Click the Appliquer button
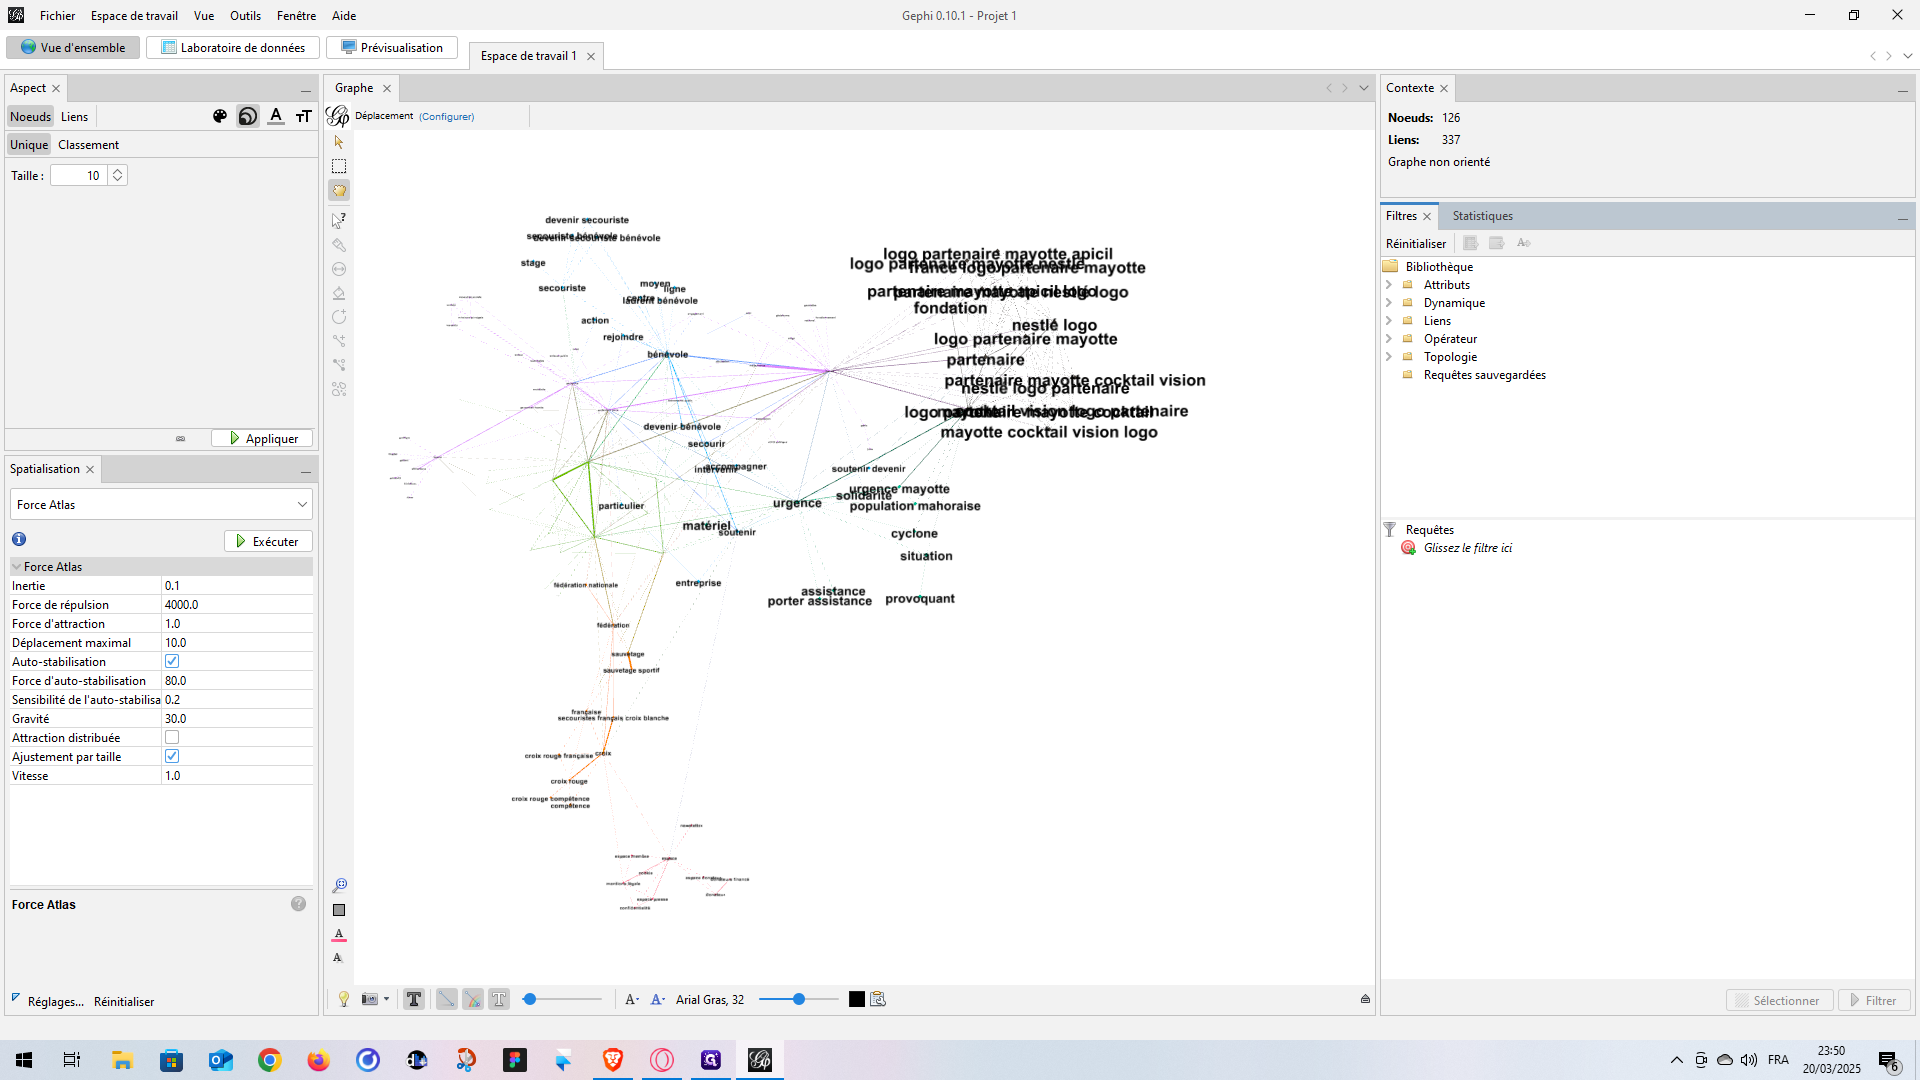Viewport: 1920px width, 1080px height. click(262, 438)
